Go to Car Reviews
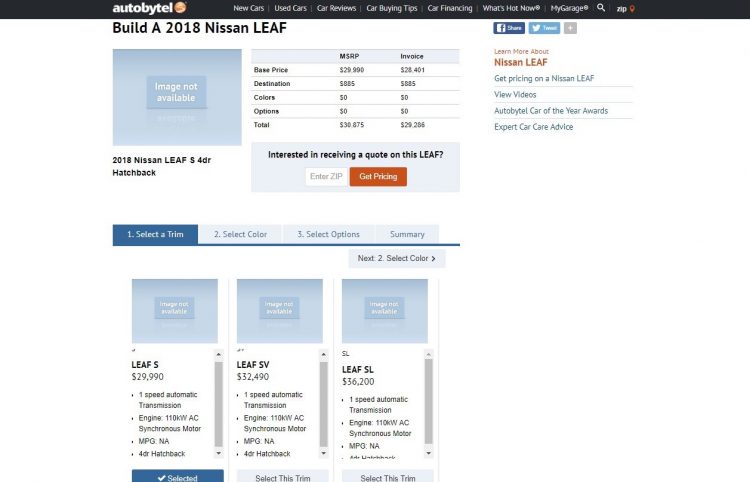The width and height of the screenshot is (750, 482). (336, 8)
